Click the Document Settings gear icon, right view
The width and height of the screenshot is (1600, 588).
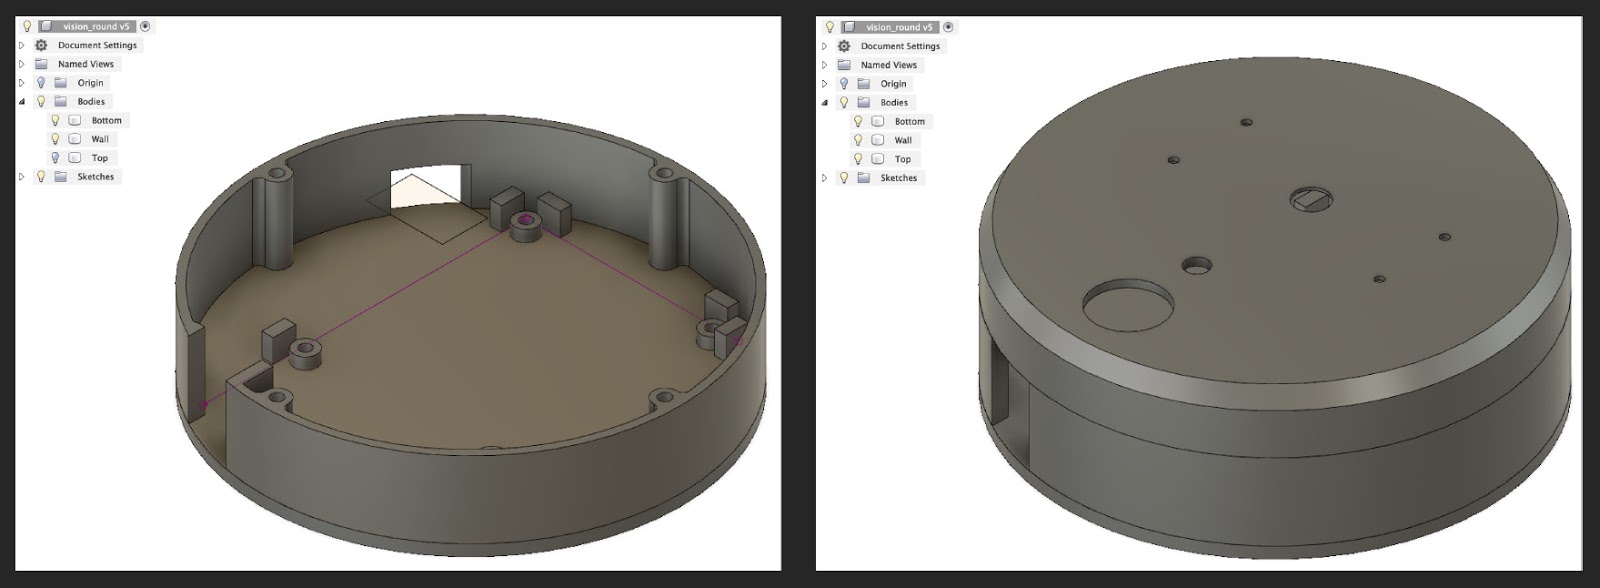click(x=844, y=46)
